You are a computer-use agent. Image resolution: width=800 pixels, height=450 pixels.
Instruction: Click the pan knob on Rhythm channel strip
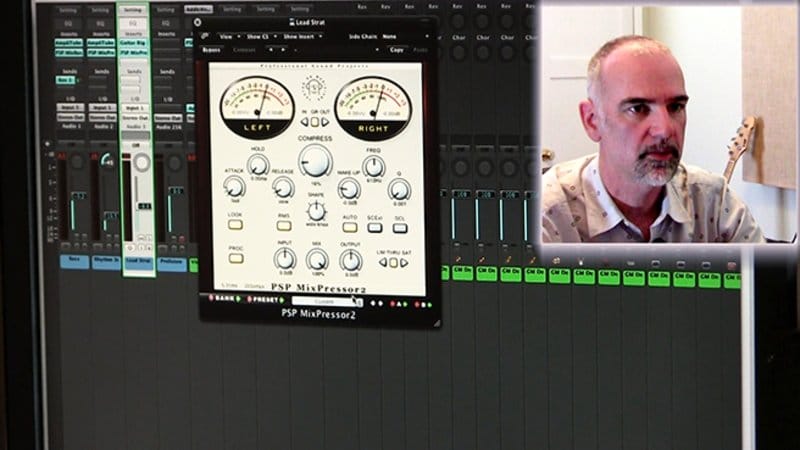coord(108,160)
